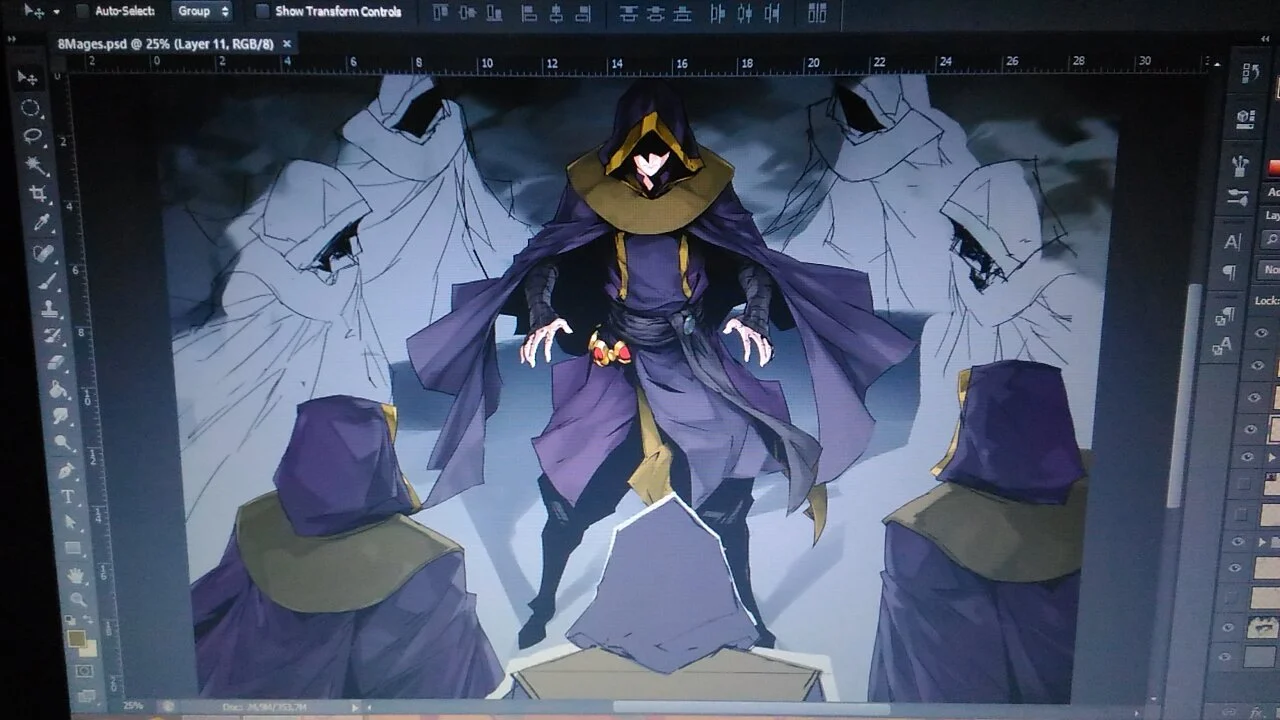Enable the Auto-Select checkbox

82,11
